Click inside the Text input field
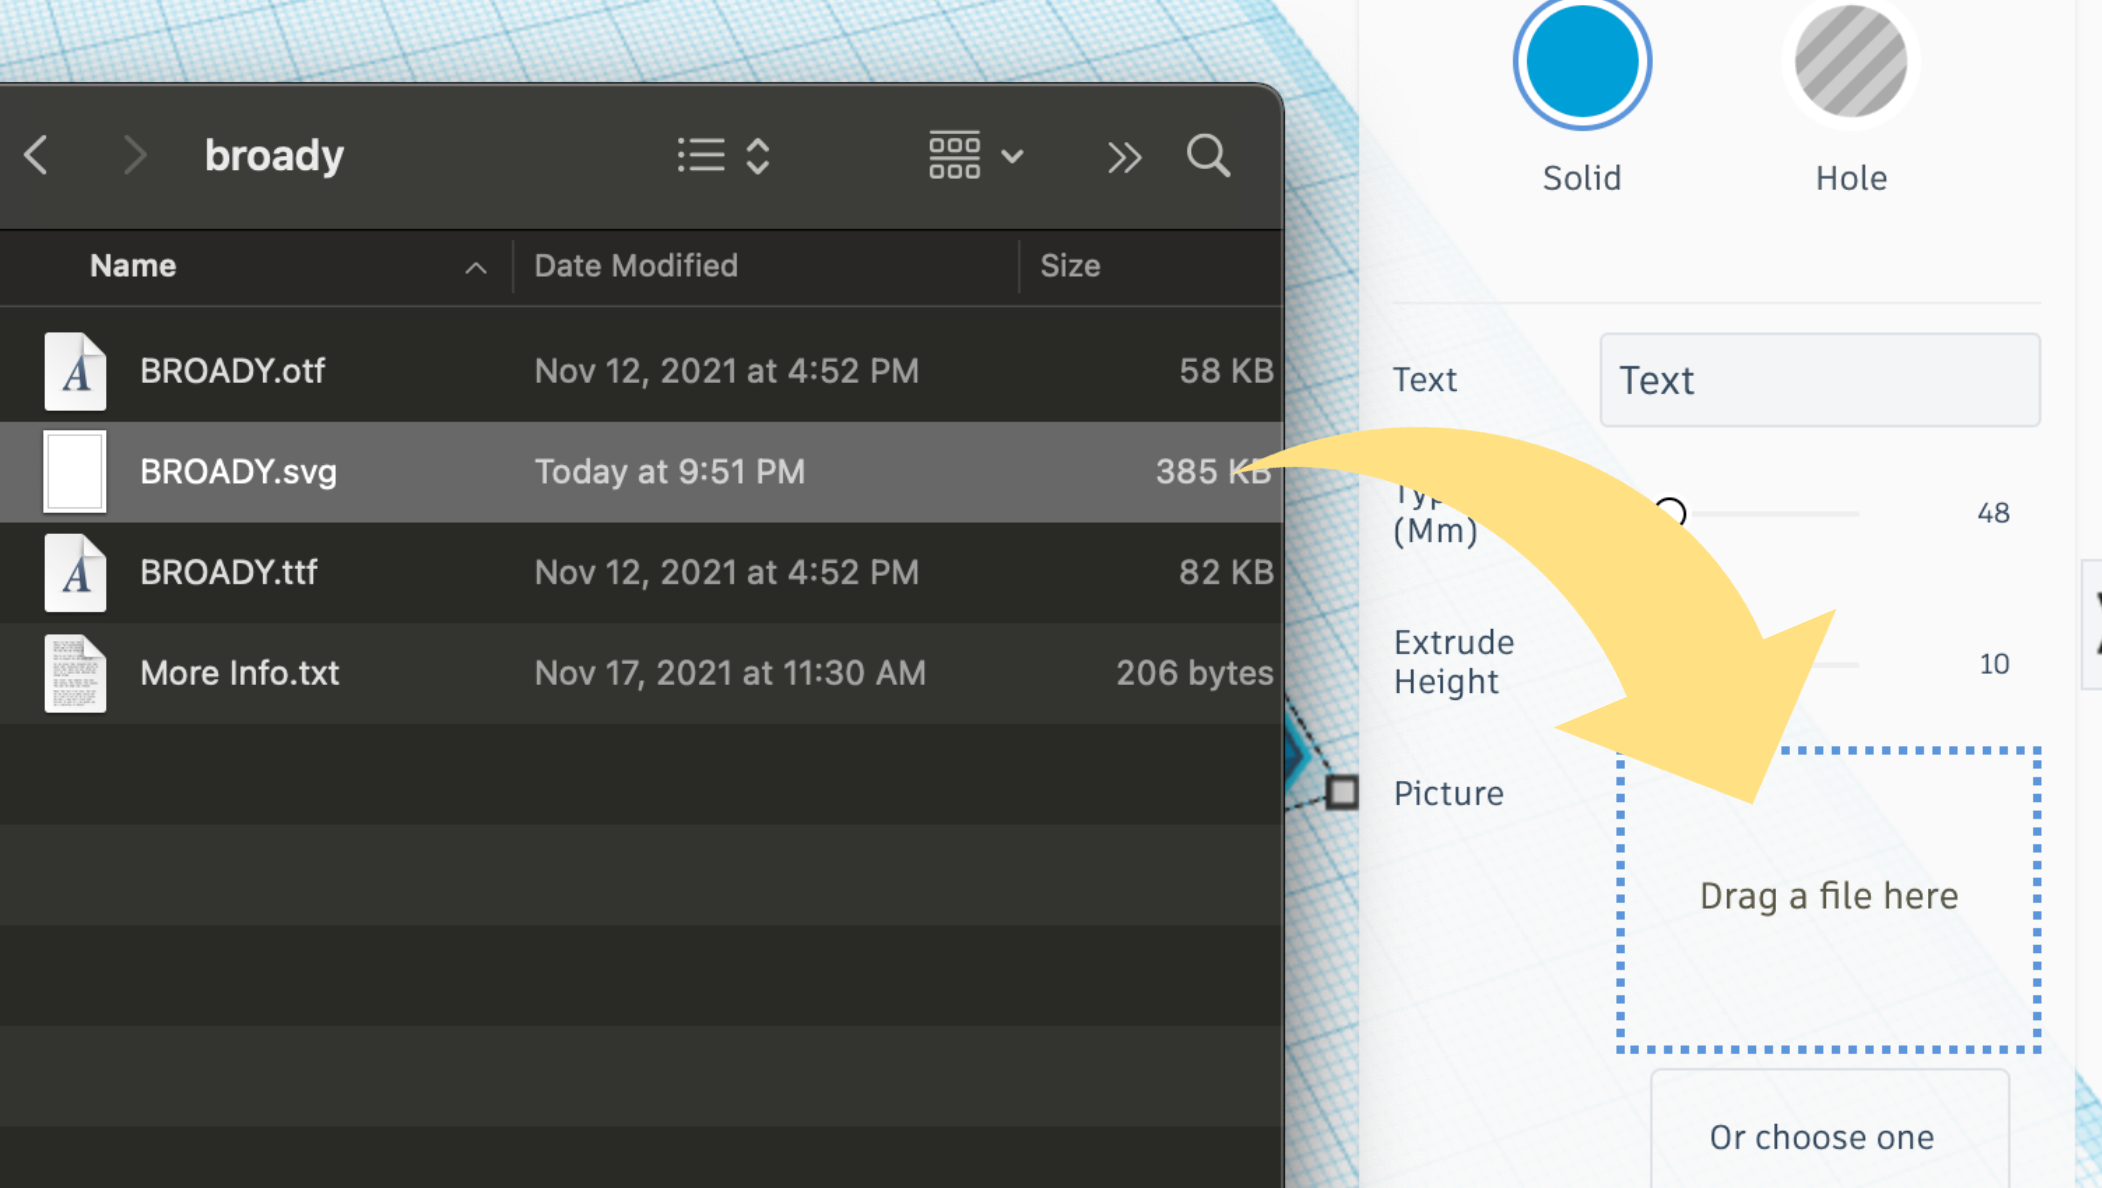2102x1188 pixels. (1820, 380)
